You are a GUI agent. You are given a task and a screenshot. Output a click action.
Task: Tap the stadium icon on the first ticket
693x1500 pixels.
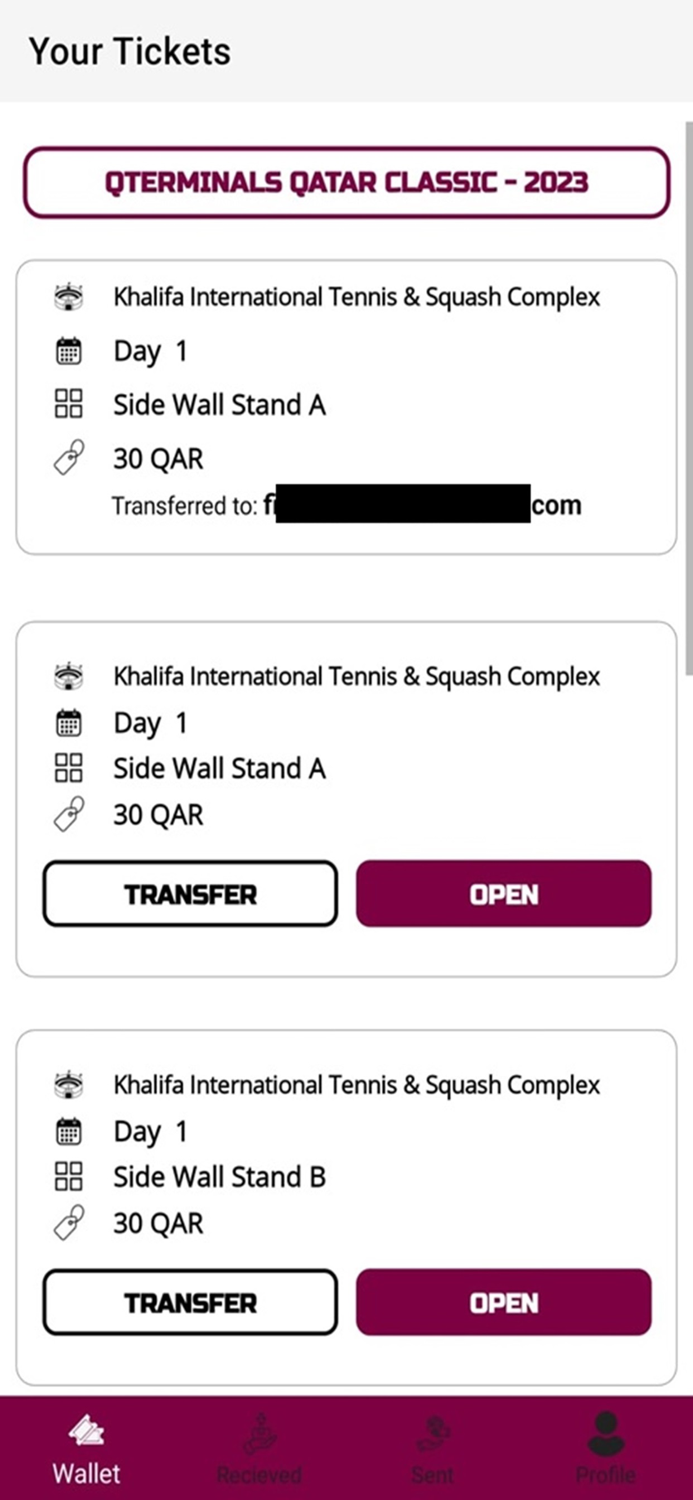click(x=68, y=296)
